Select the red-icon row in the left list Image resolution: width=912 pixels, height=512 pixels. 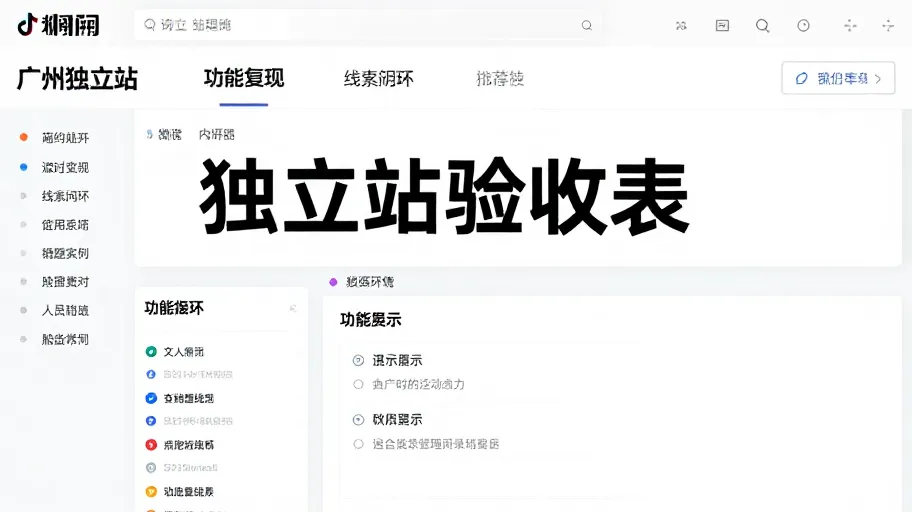pos(180,445)
